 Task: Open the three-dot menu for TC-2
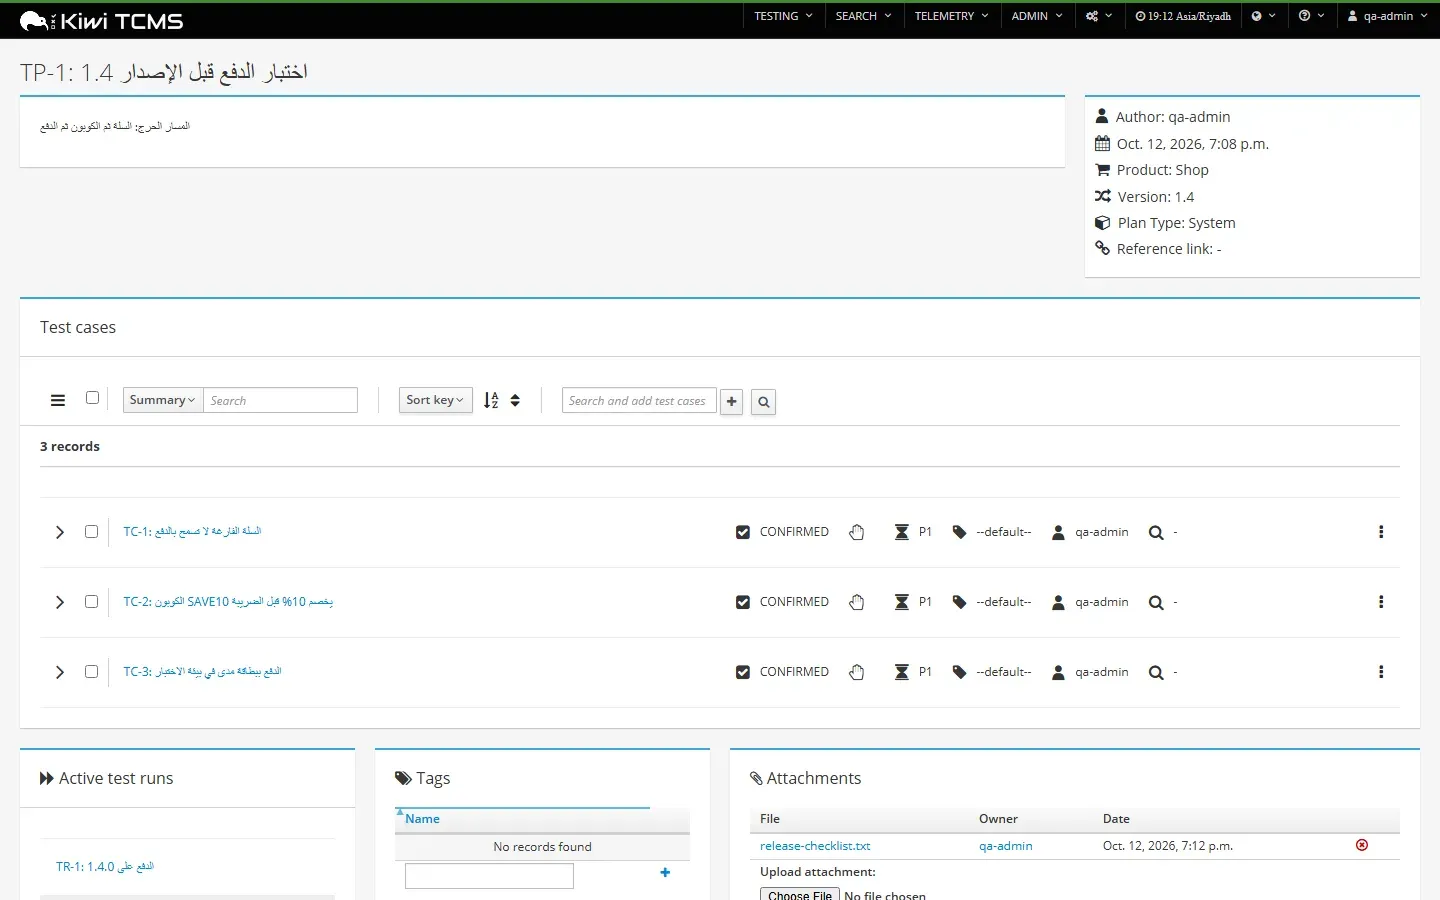[1381, 602]
